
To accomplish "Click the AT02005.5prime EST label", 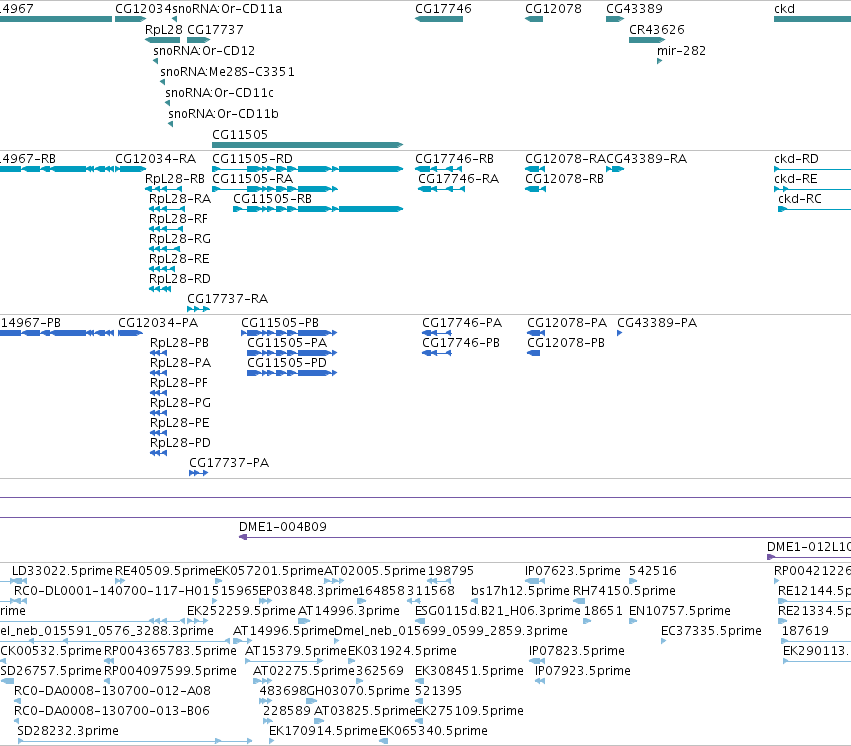I will point(375,571).
